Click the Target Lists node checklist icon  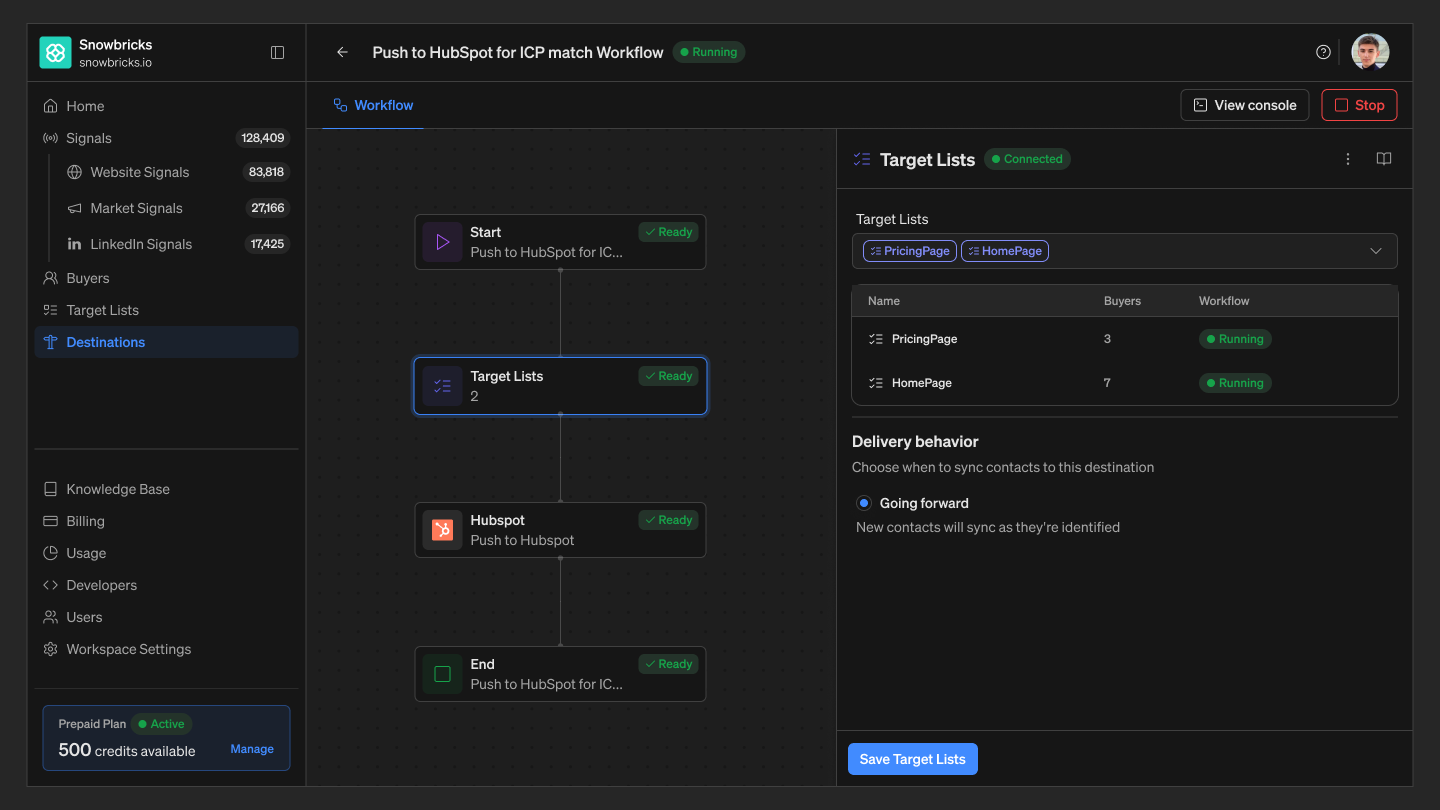coord(443,386)
